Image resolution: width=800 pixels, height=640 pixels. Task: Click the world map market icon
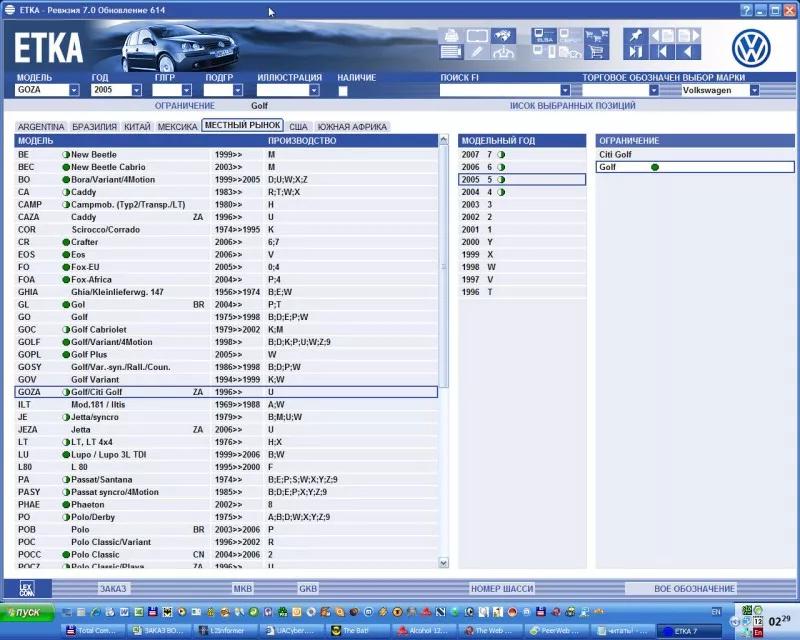pos(503,36)
